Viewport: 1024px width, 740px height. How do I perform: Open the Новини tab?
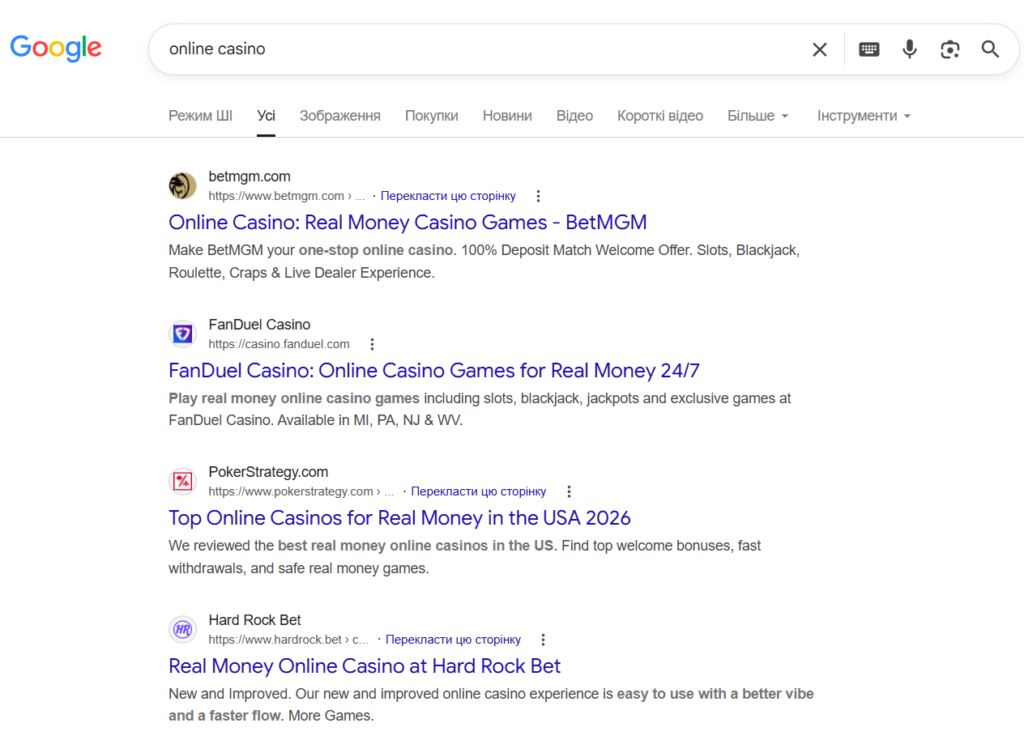pos(507,116)
